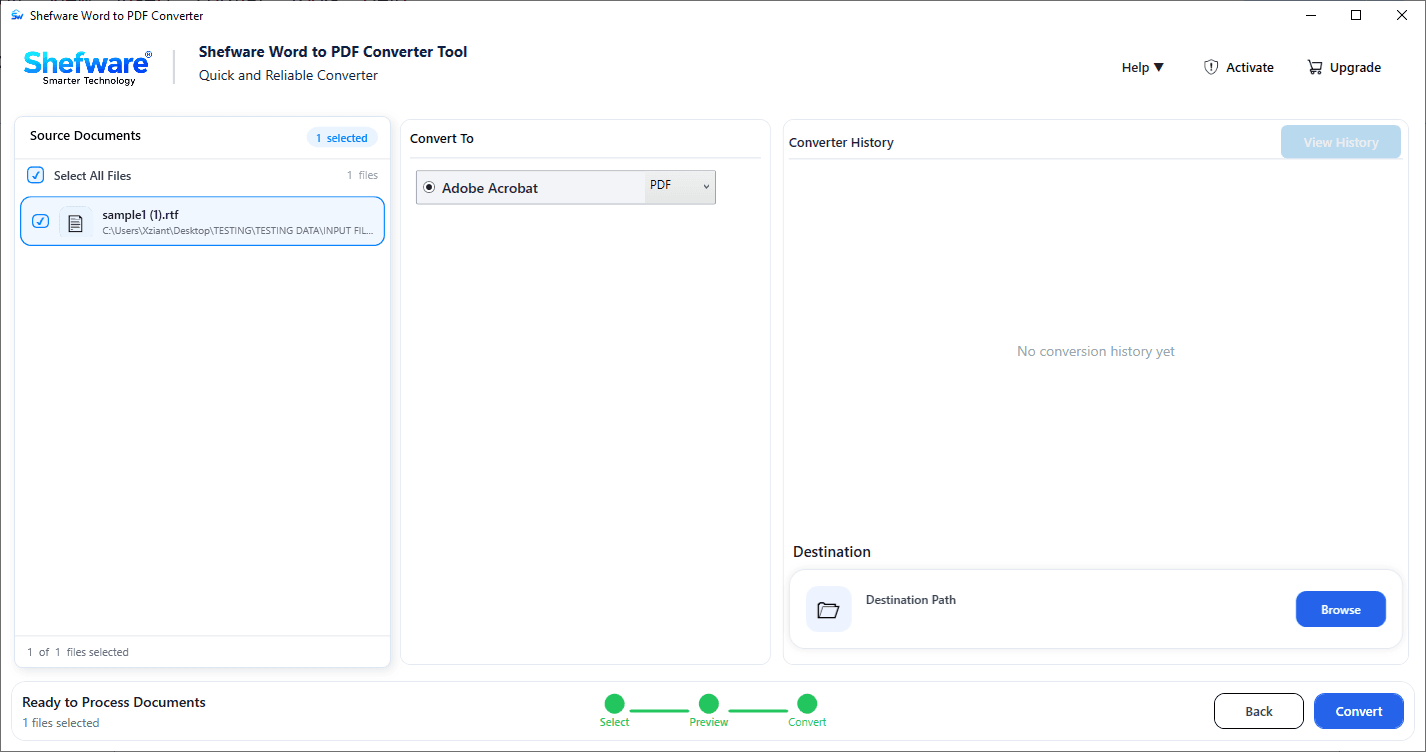
Task: Click the green Preview step circle
Action: point(708,704)
